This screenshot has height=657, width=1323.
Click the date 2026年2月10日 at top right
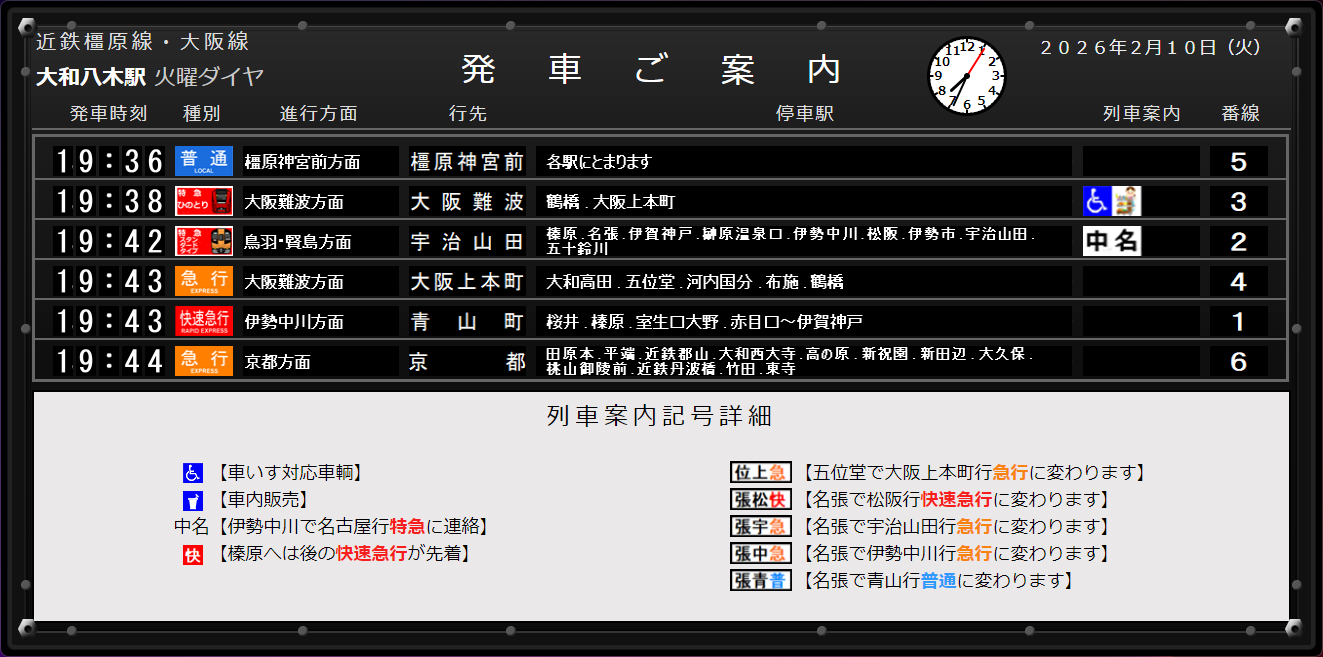point(1150,47)
